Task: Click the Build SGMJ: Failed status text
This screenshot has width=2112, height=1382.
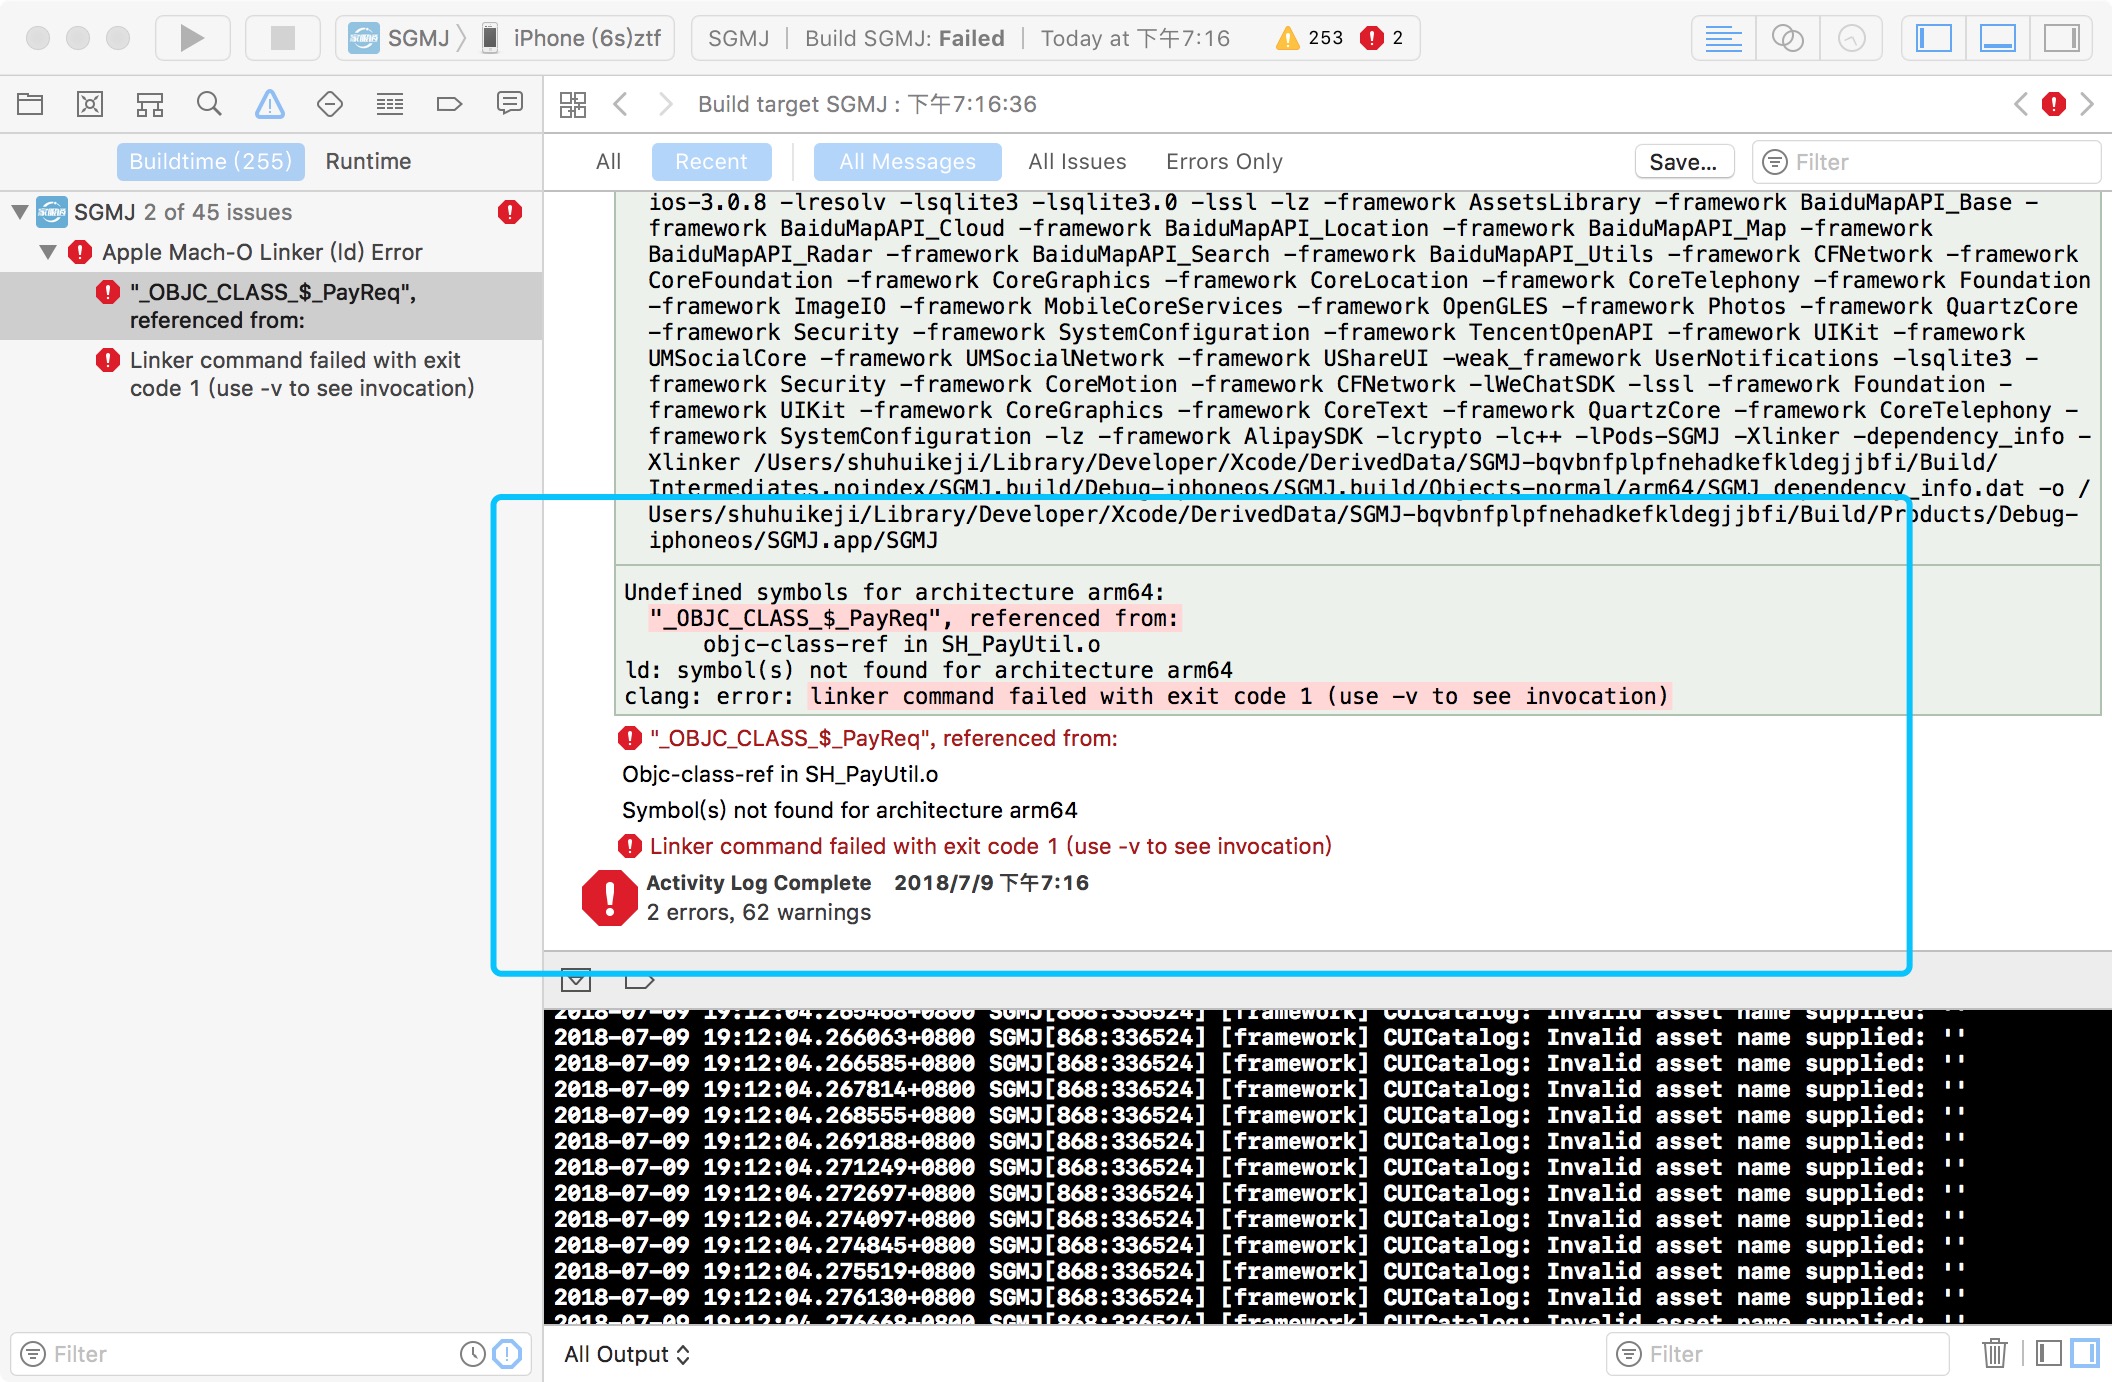Action: 904,38
